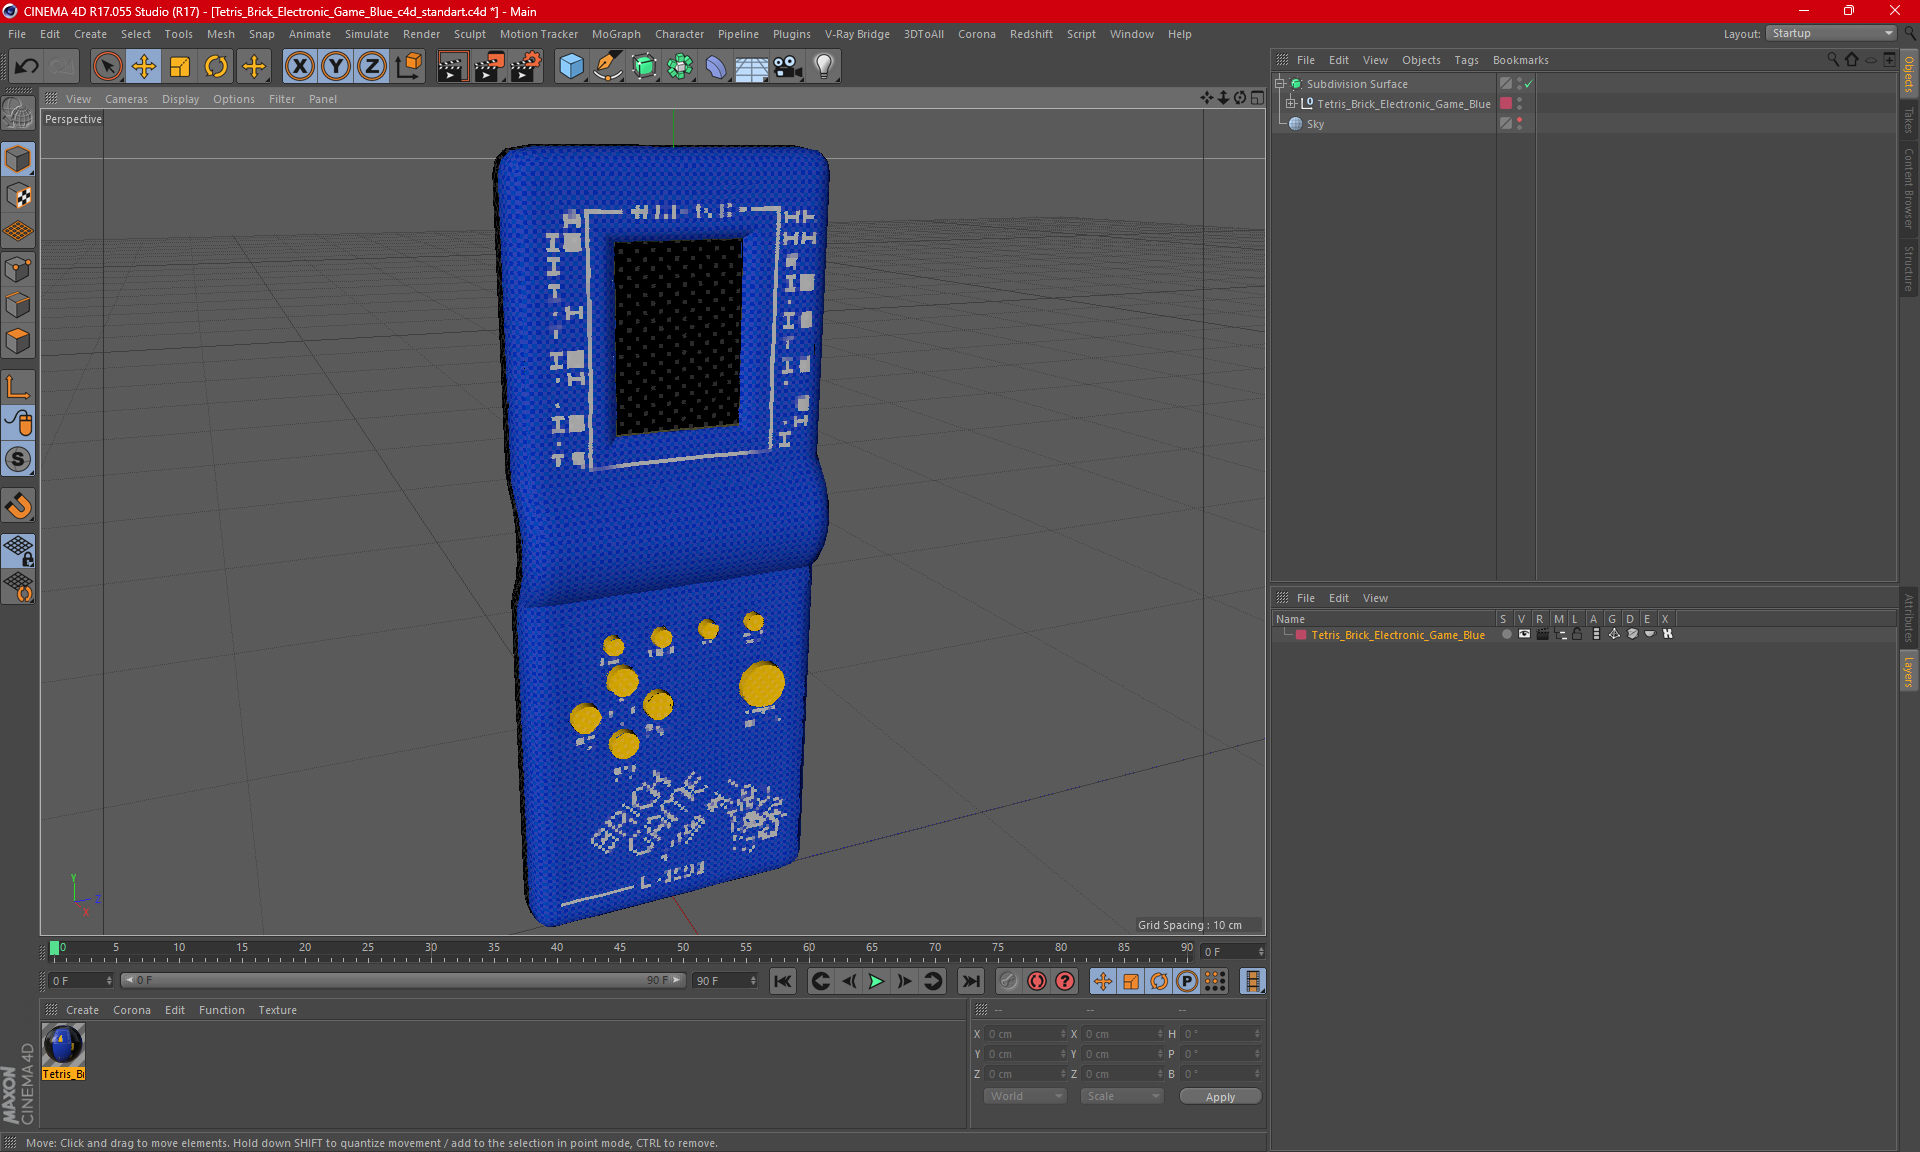Play the animation forward
Screen dimensions: 1920x1152
[x=876, y=981]
